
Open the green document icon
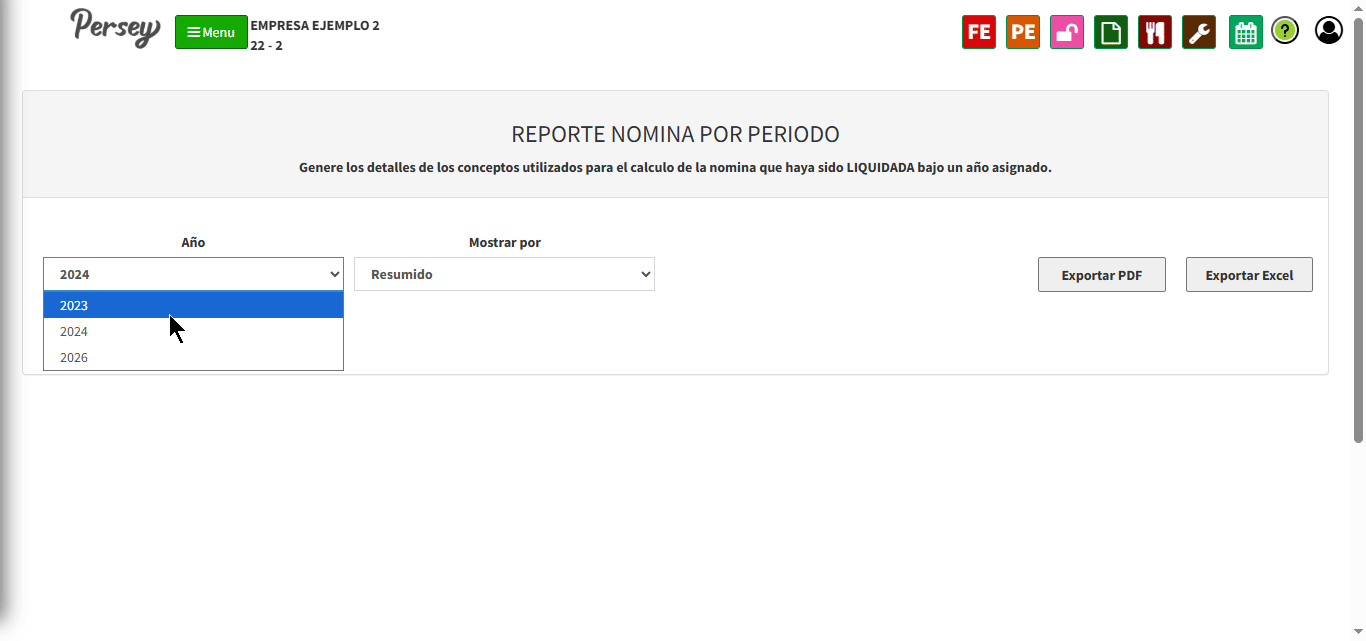tap(1111, 32)
